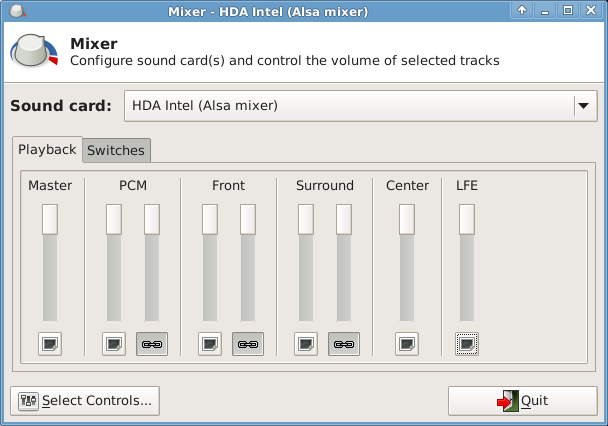Toggle the Surround channel lock link icon
Image resolution: width=608 pixels, height=426 pixels.
pyautogui.click(x=344, y=344)
